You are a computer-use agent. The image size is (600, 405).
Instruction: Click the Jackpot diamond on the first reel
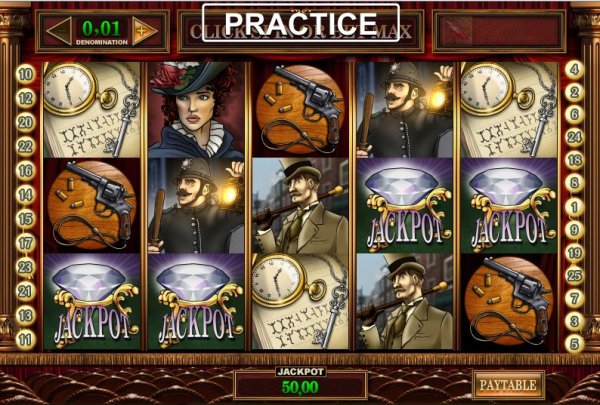[92, 301]
